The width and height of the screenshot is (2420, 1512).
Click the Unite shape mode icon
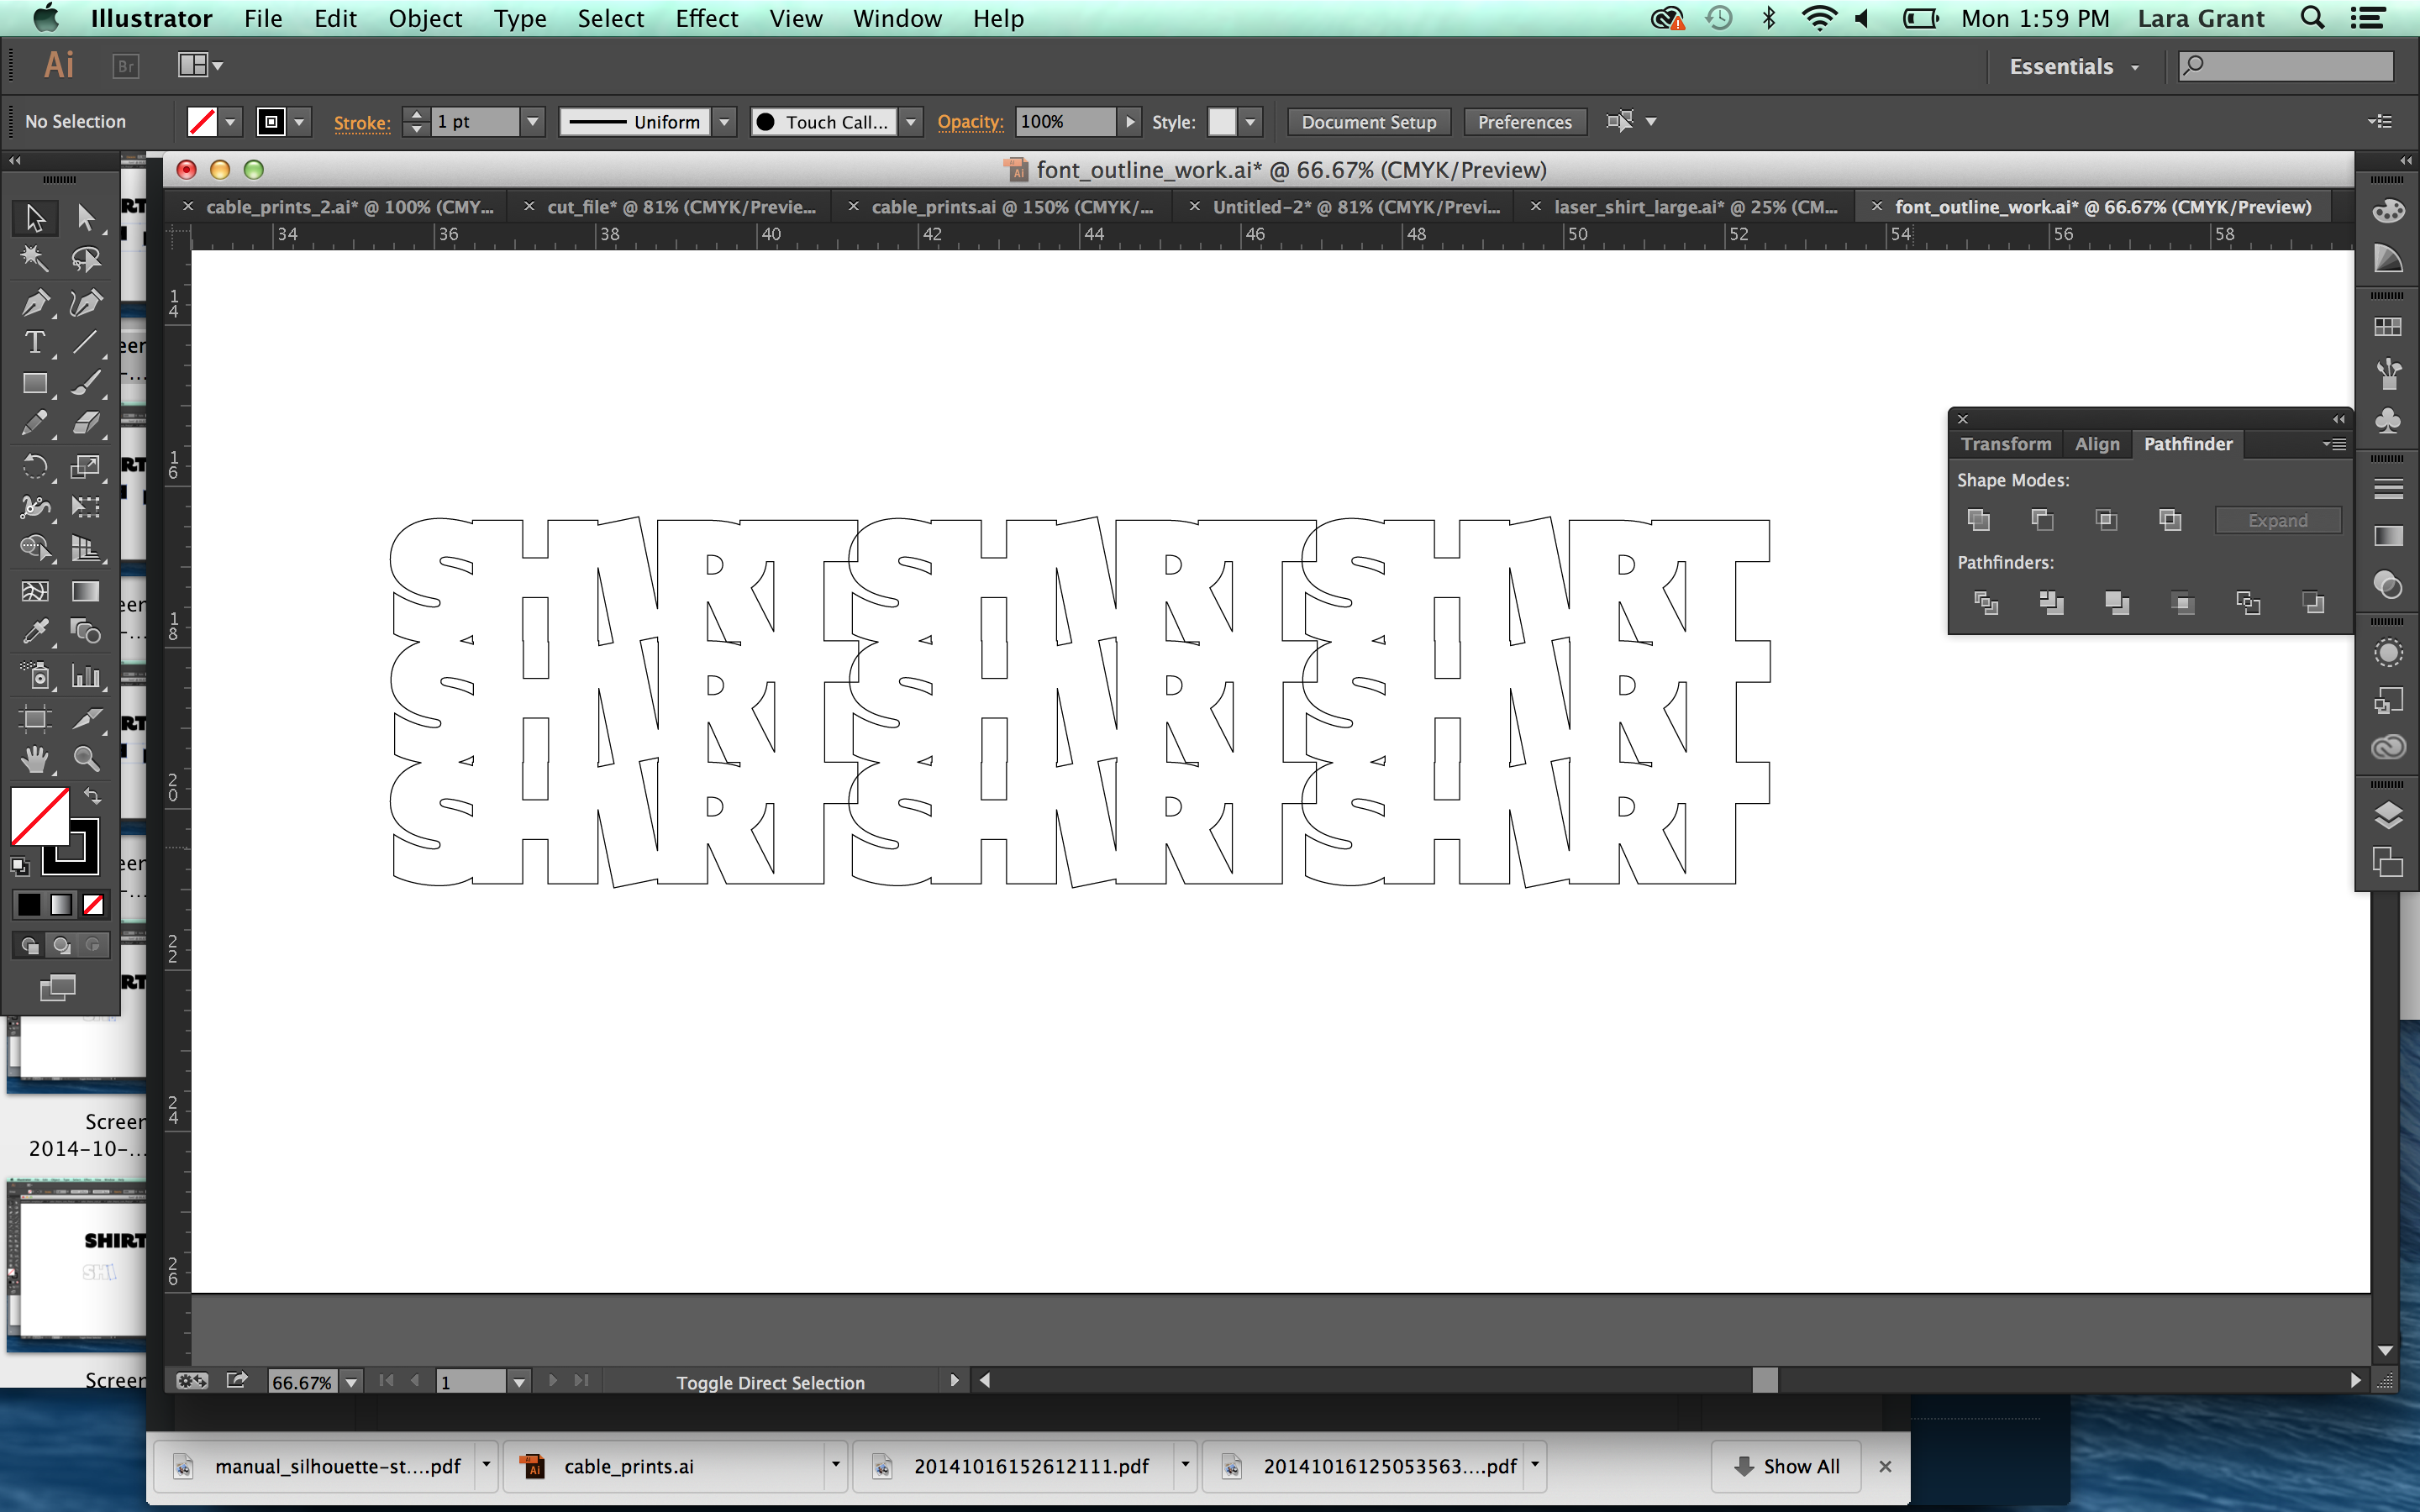point(1978,520)
